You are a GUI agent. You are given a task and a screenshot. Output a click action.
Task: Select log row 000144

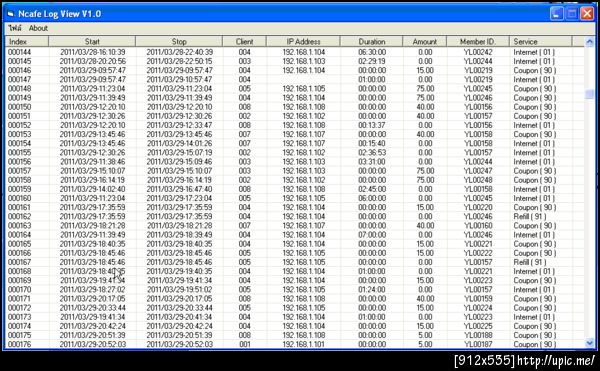coord(295,52)
